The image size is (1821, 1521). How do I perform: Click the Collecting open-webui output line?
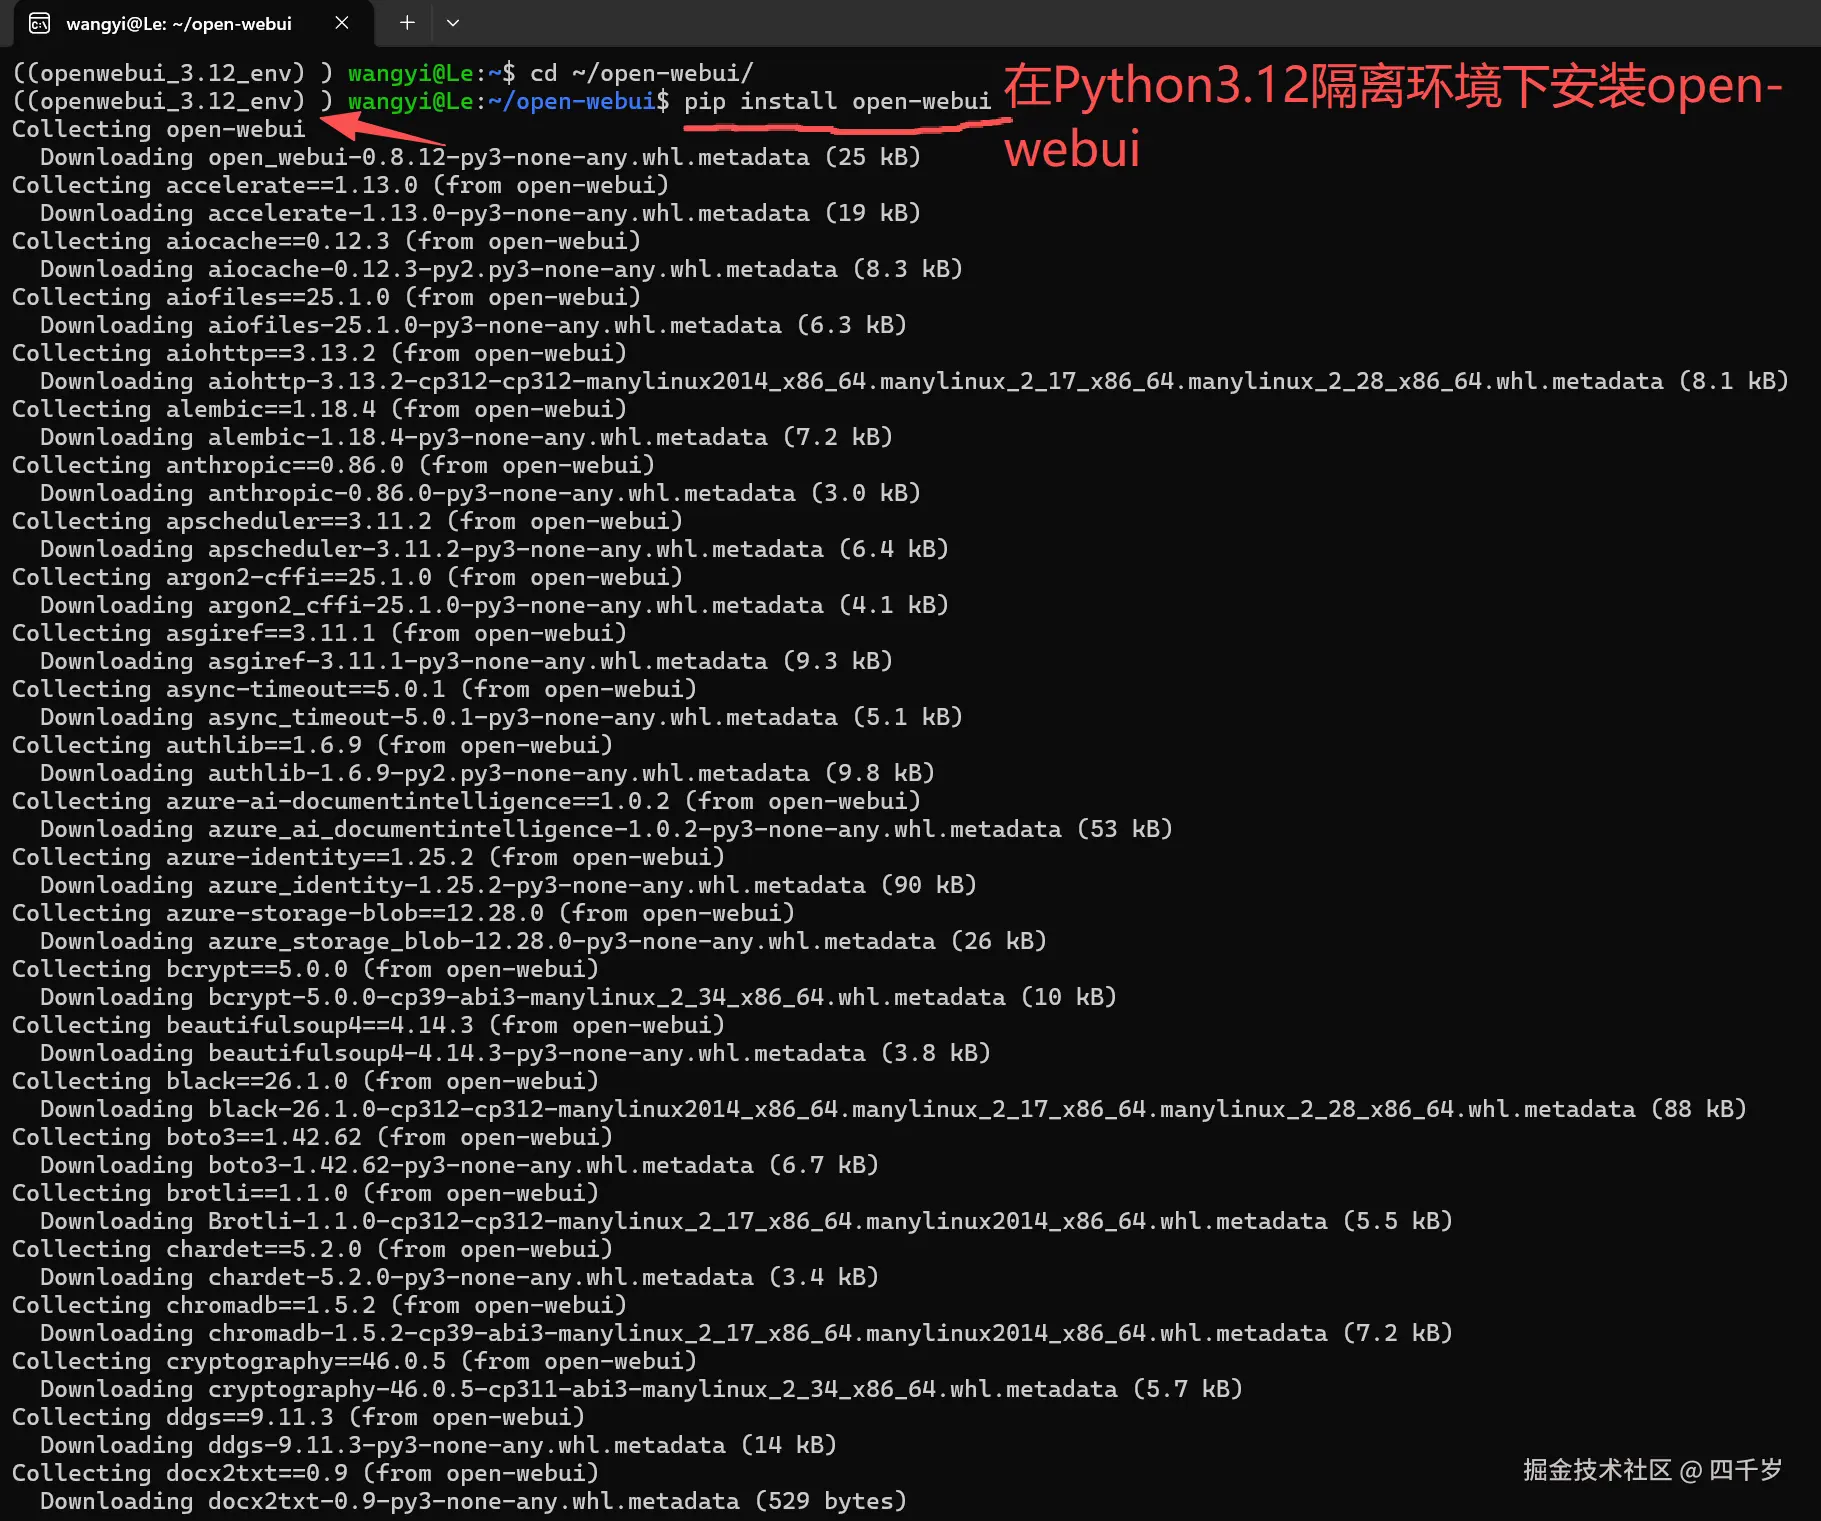coord(157,129)
